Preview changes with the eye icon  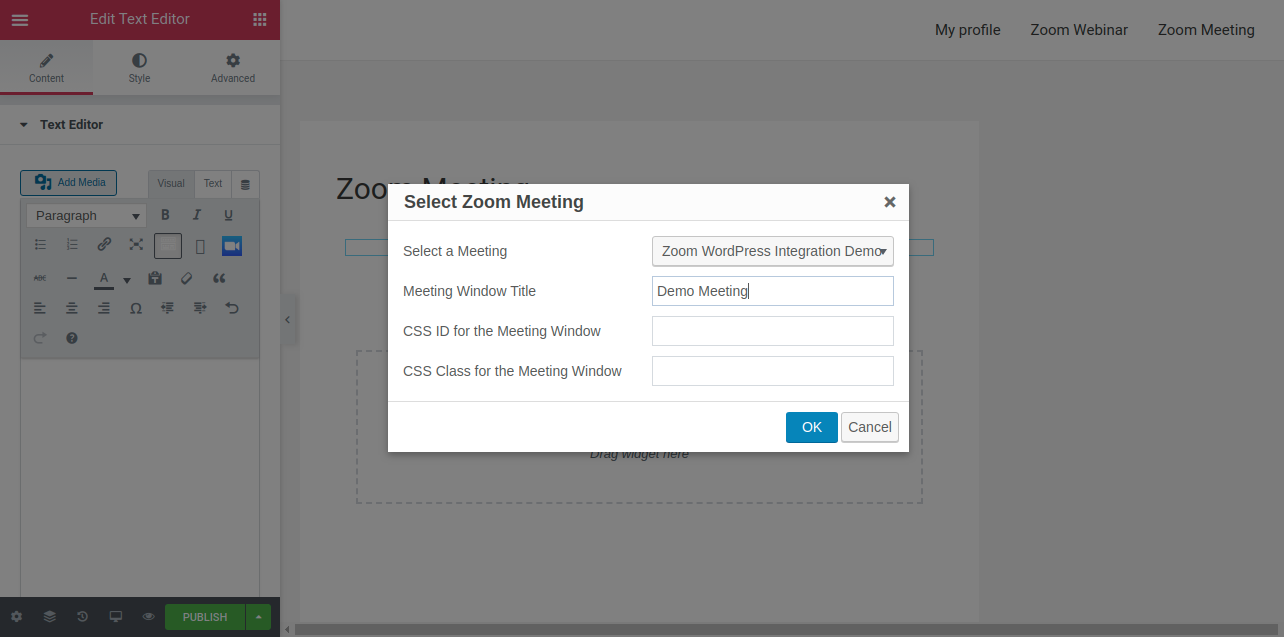(148, 617)
